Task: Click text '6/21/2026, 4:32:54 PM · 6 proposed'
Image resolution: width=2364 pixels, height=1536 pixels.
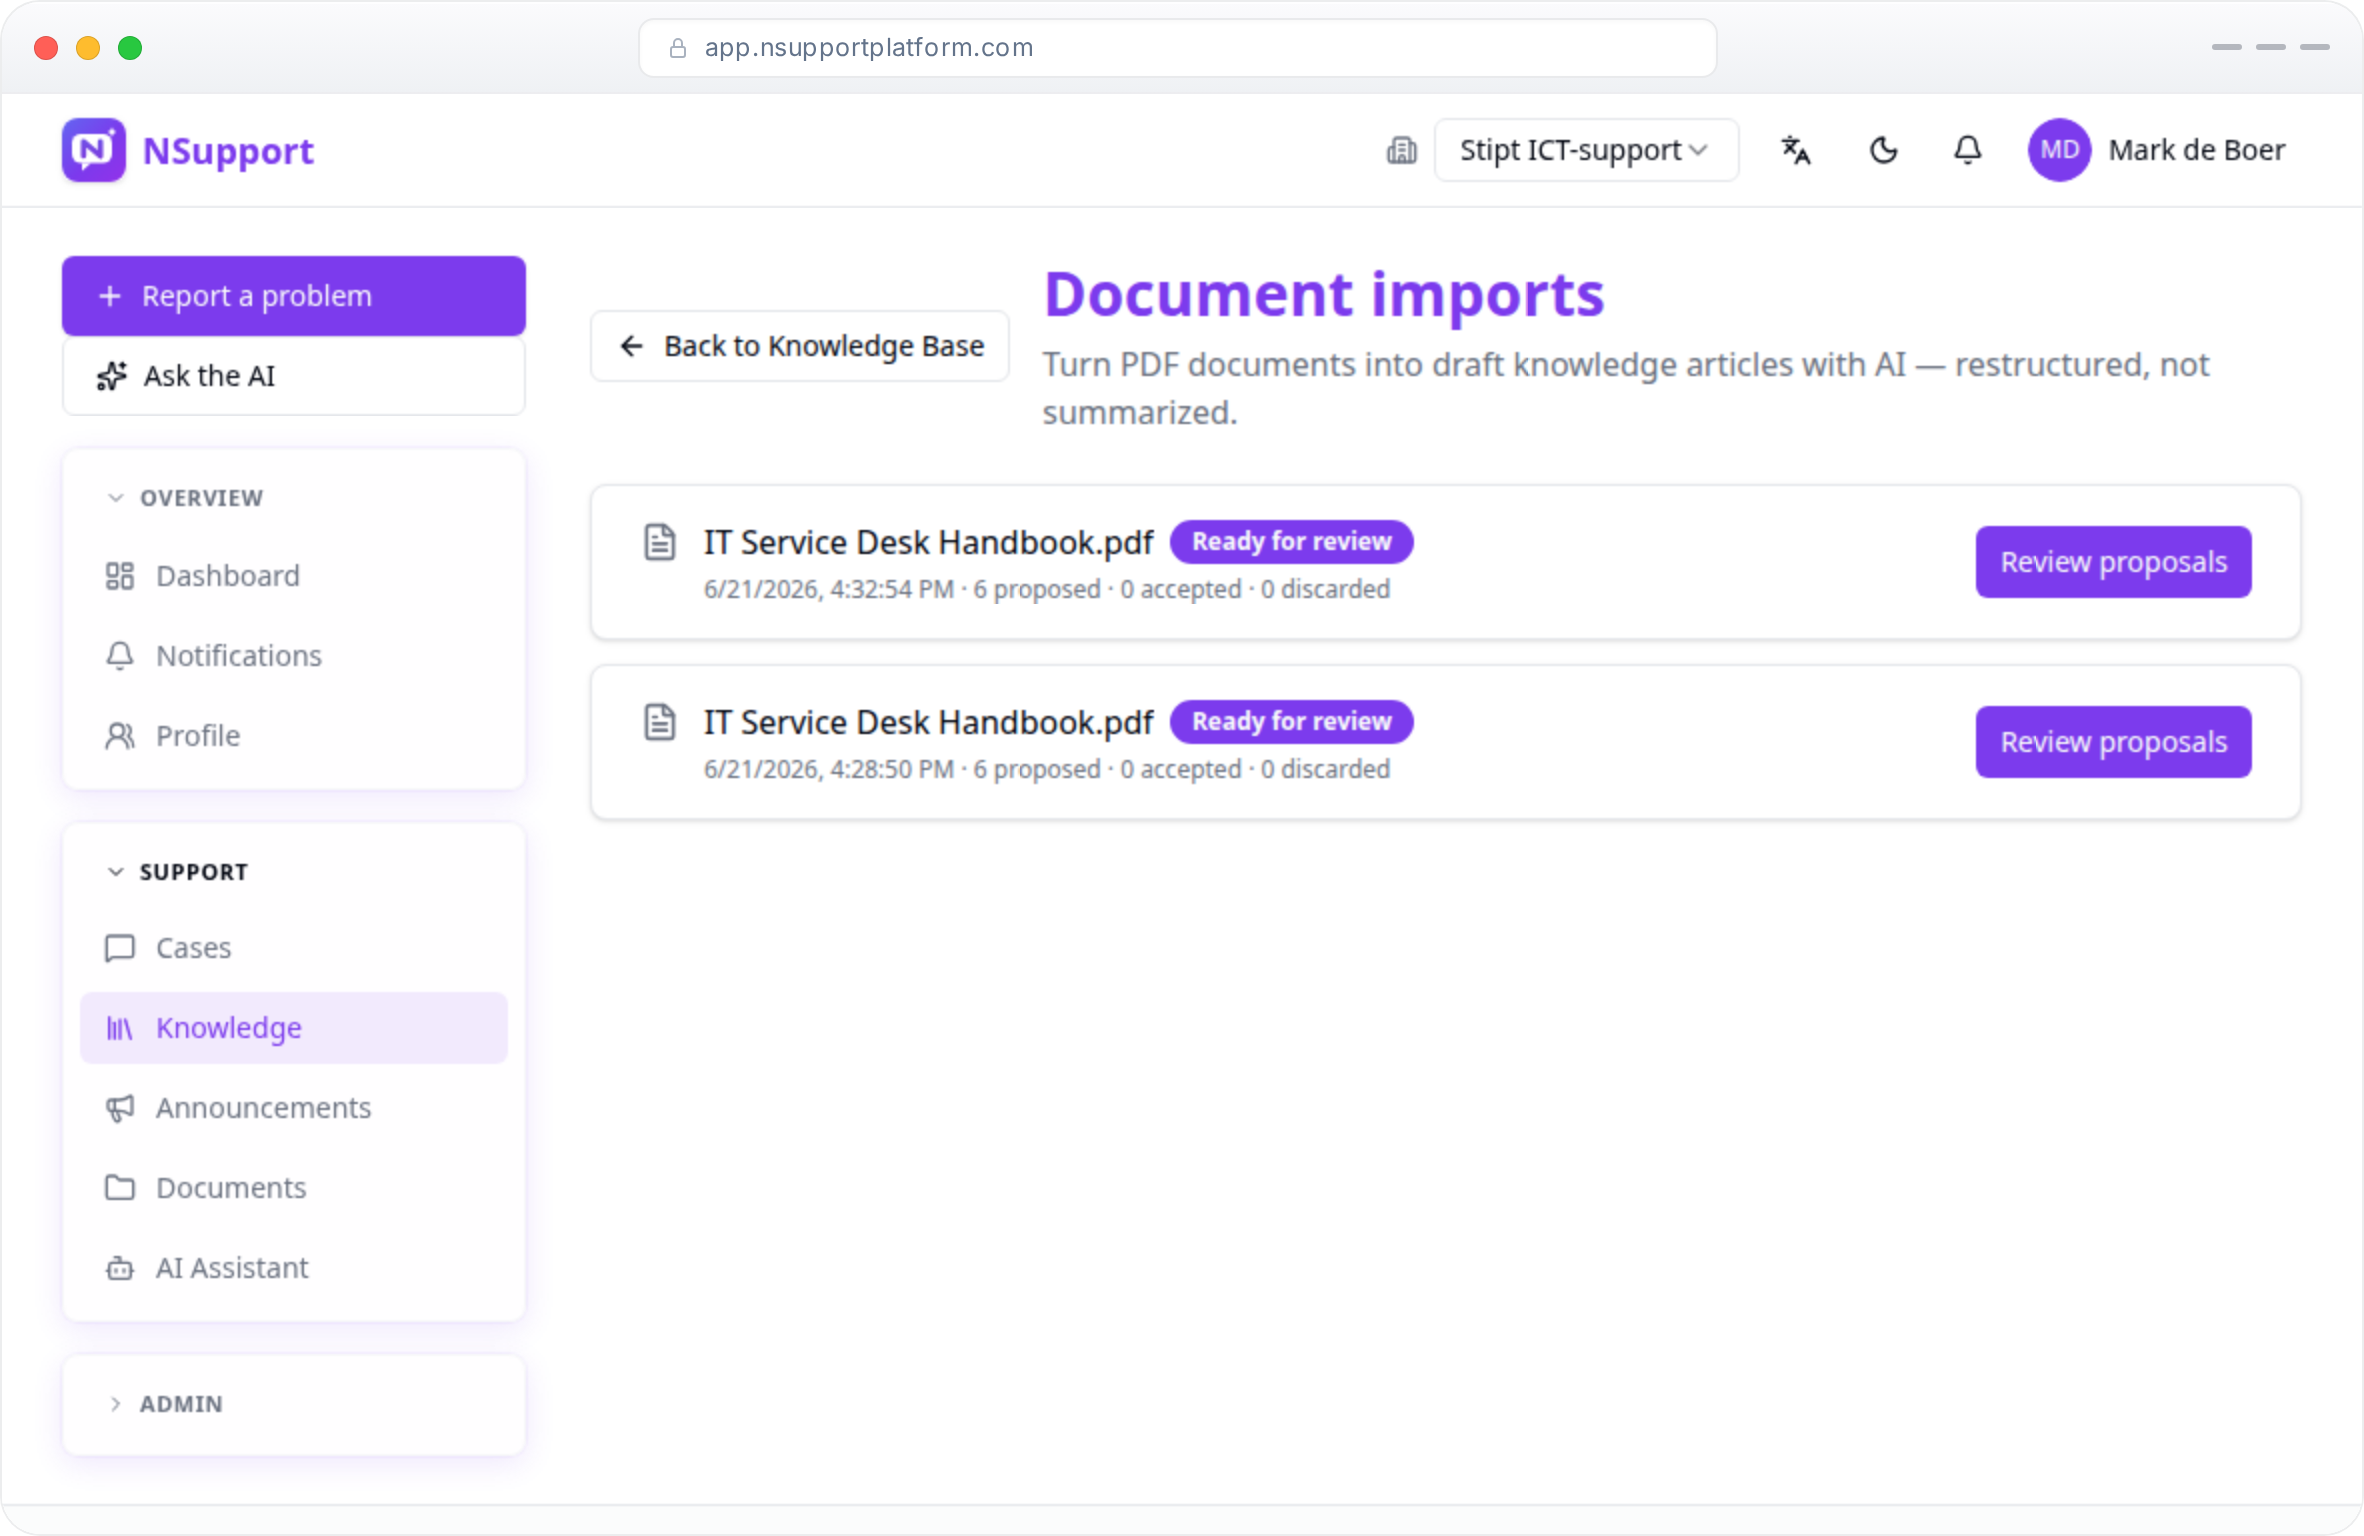Action: tap(902, 590)
